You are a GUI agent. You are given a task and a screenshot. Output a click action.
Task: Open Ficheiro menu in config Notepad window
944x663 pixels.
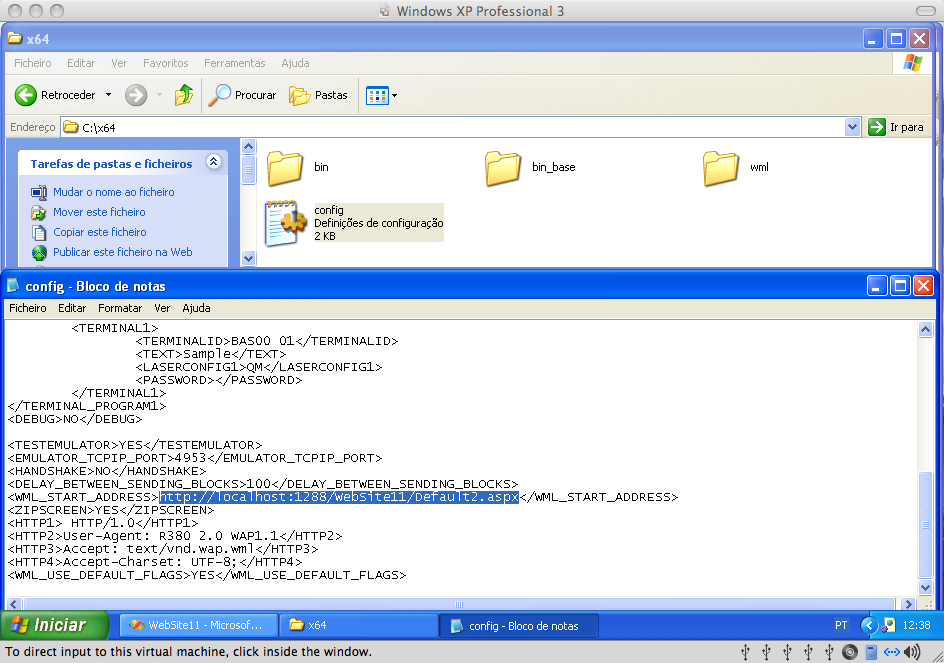click(28, 308)
